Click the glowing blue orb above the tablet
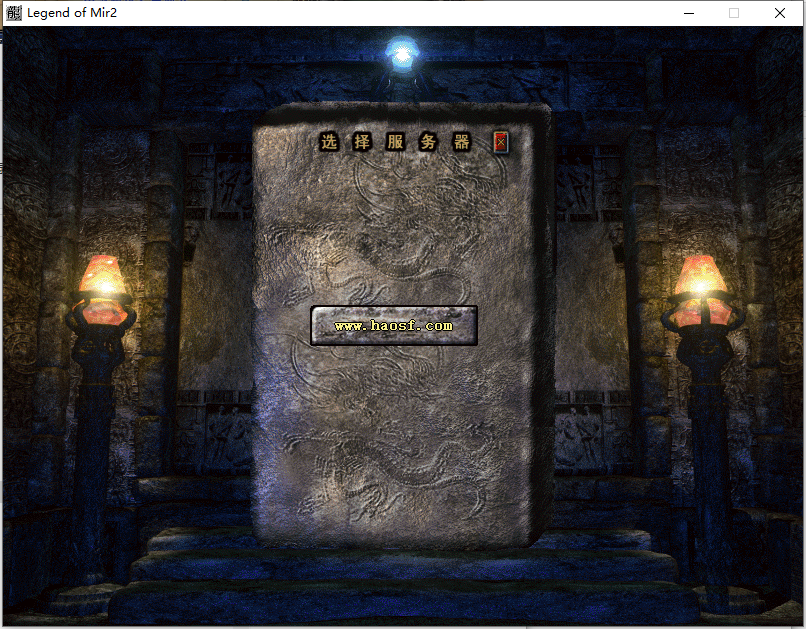This screenshot has width=806, height=629. pos(402,55)
